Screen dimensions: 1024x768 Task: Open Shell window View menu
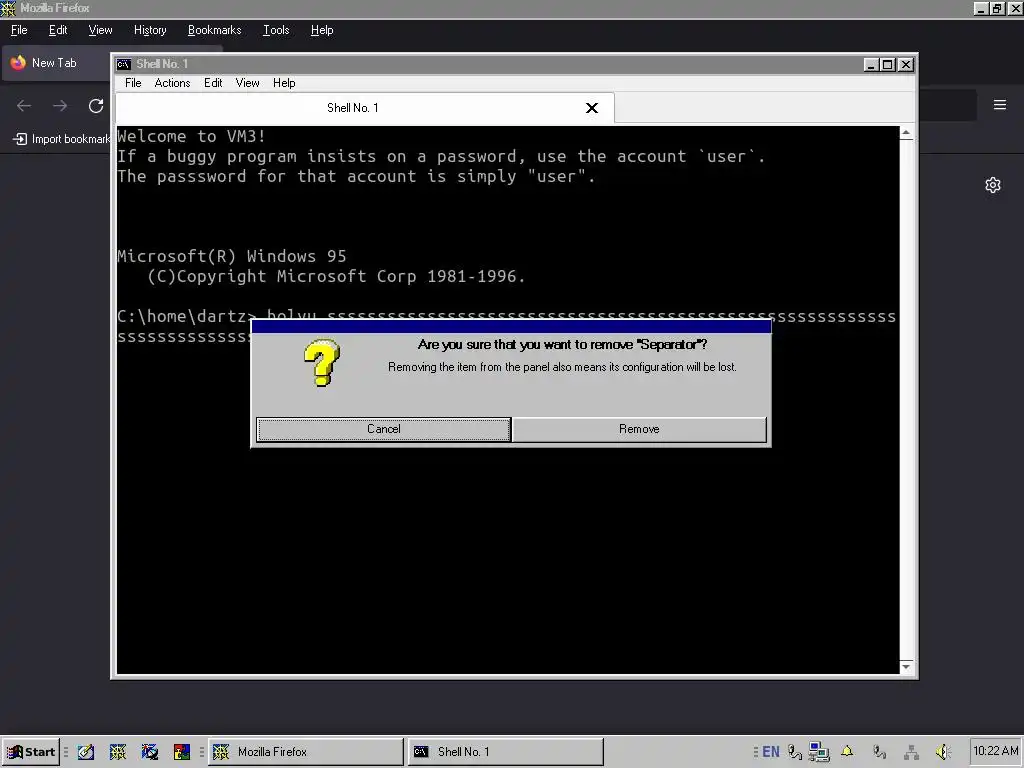coord(248,83)
